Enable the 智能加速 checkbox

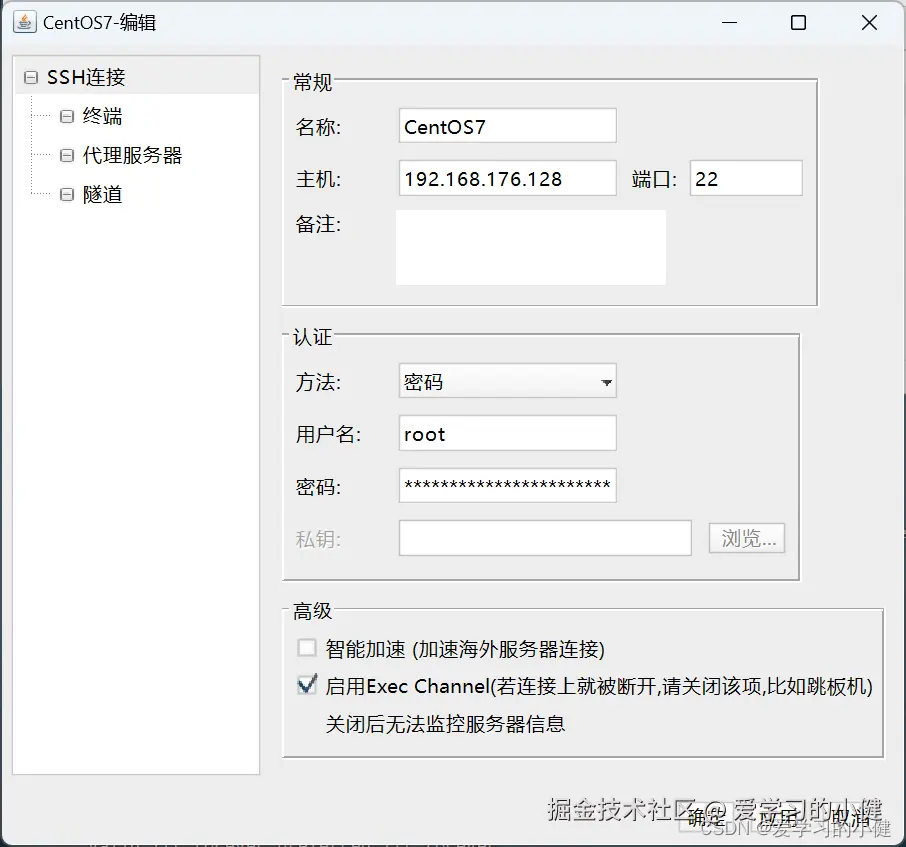point(307,648)
